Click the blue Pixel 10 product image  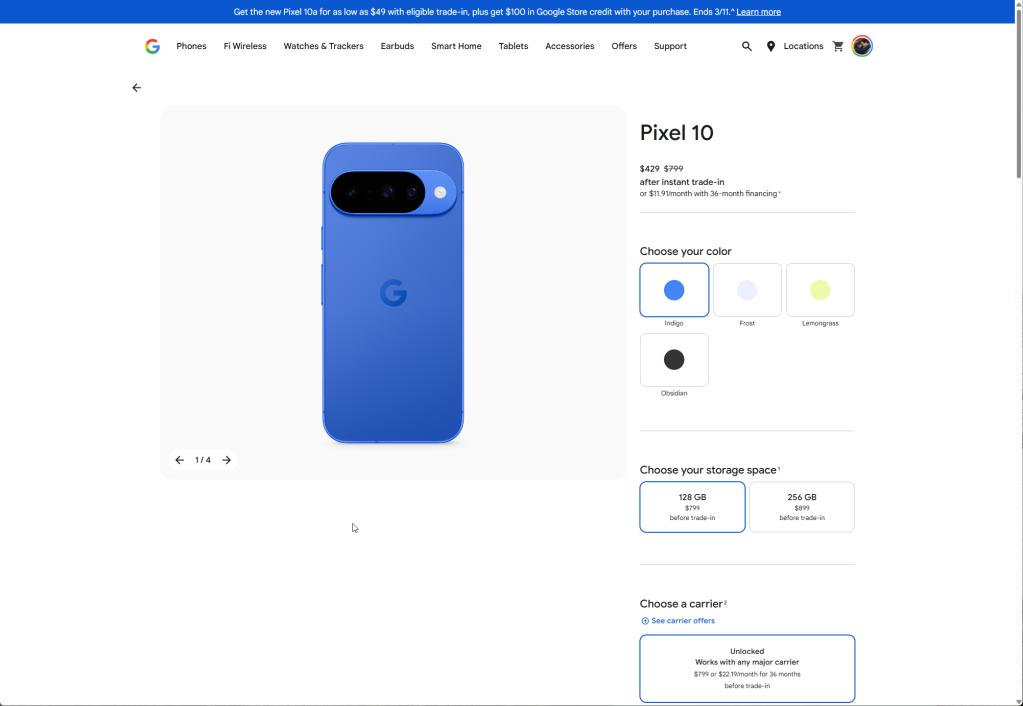coord(393,293)
